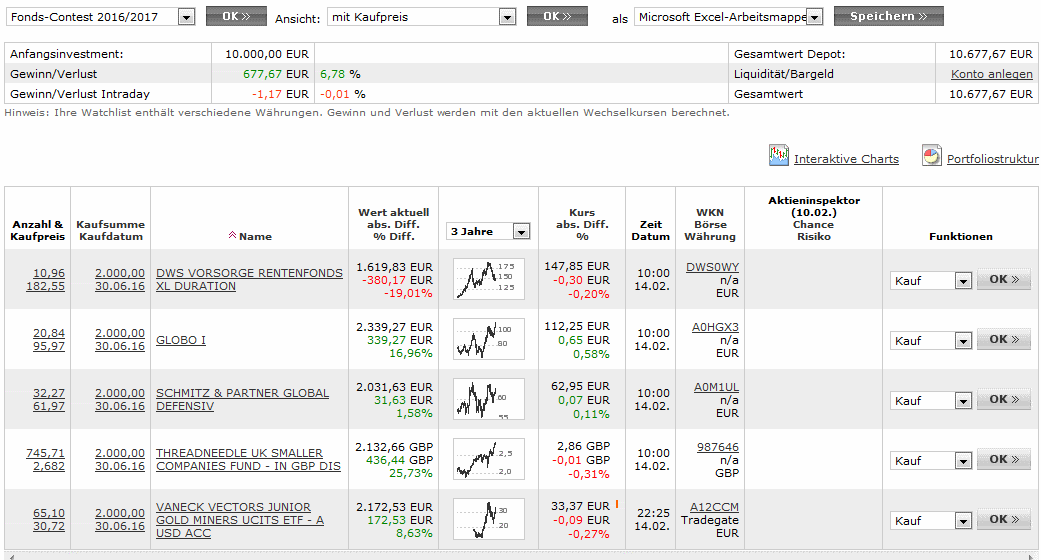1041x560 pixels.
Task: Click OK in the VanEck Vectors row
Action: click(1003, 520)
